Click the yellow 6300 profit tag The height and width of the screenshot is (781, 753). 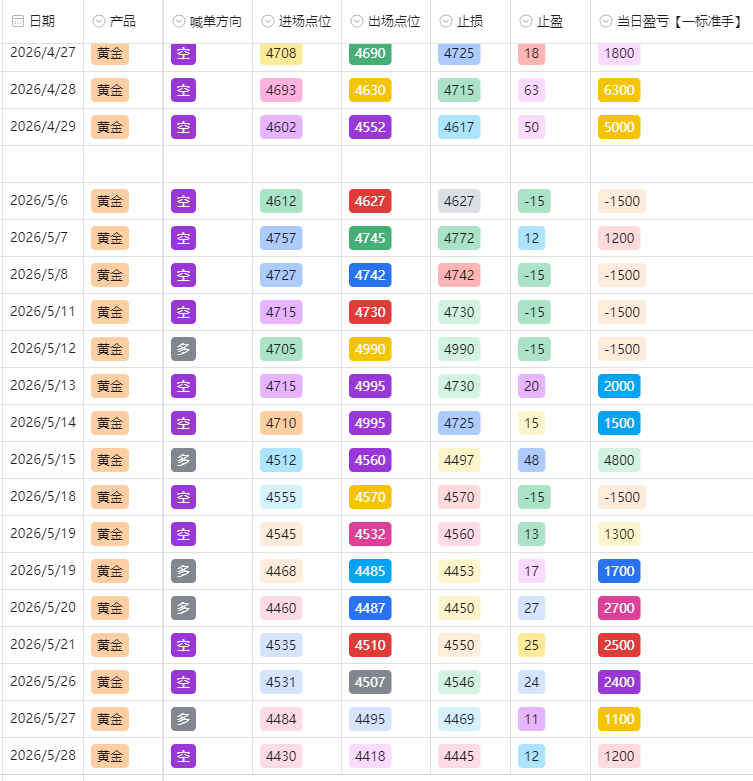[619, 90]
